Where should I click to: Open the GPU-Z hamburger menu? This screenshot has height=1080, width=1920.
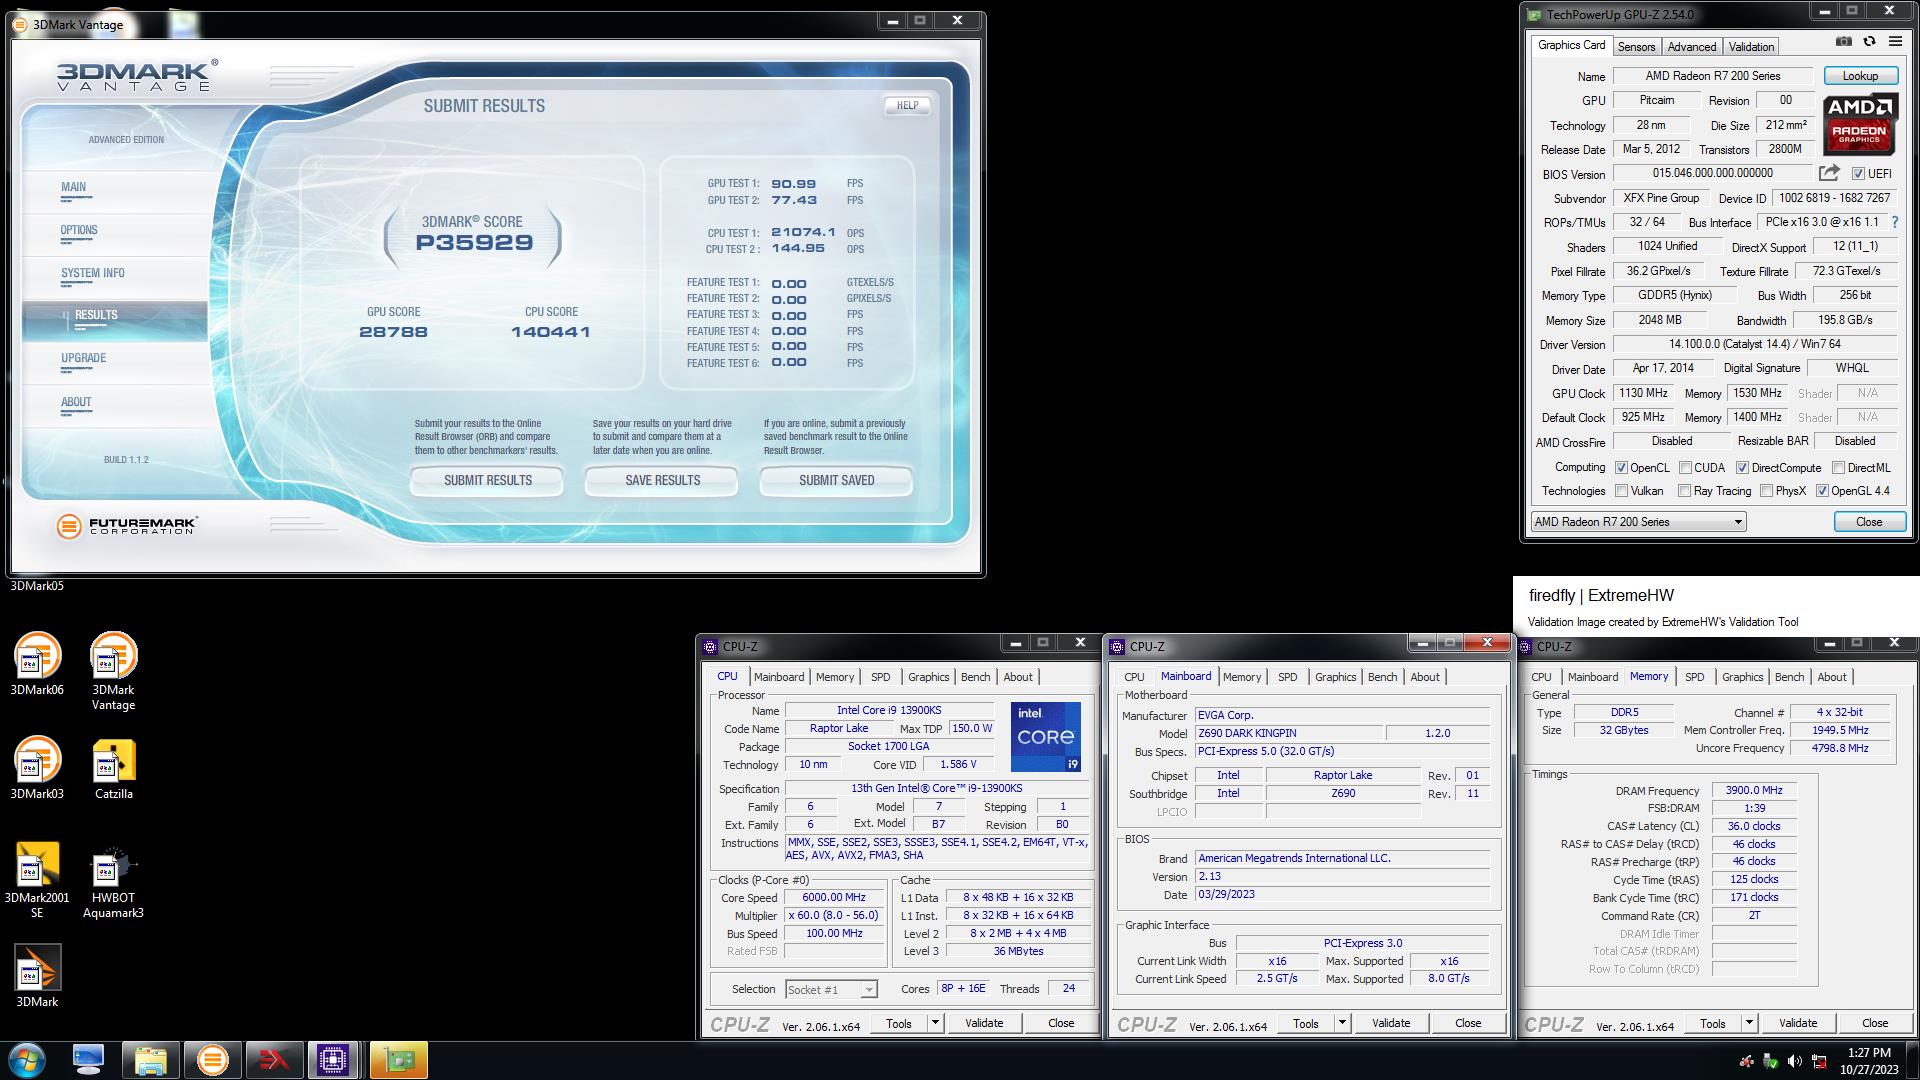(x=1895, y=42)
